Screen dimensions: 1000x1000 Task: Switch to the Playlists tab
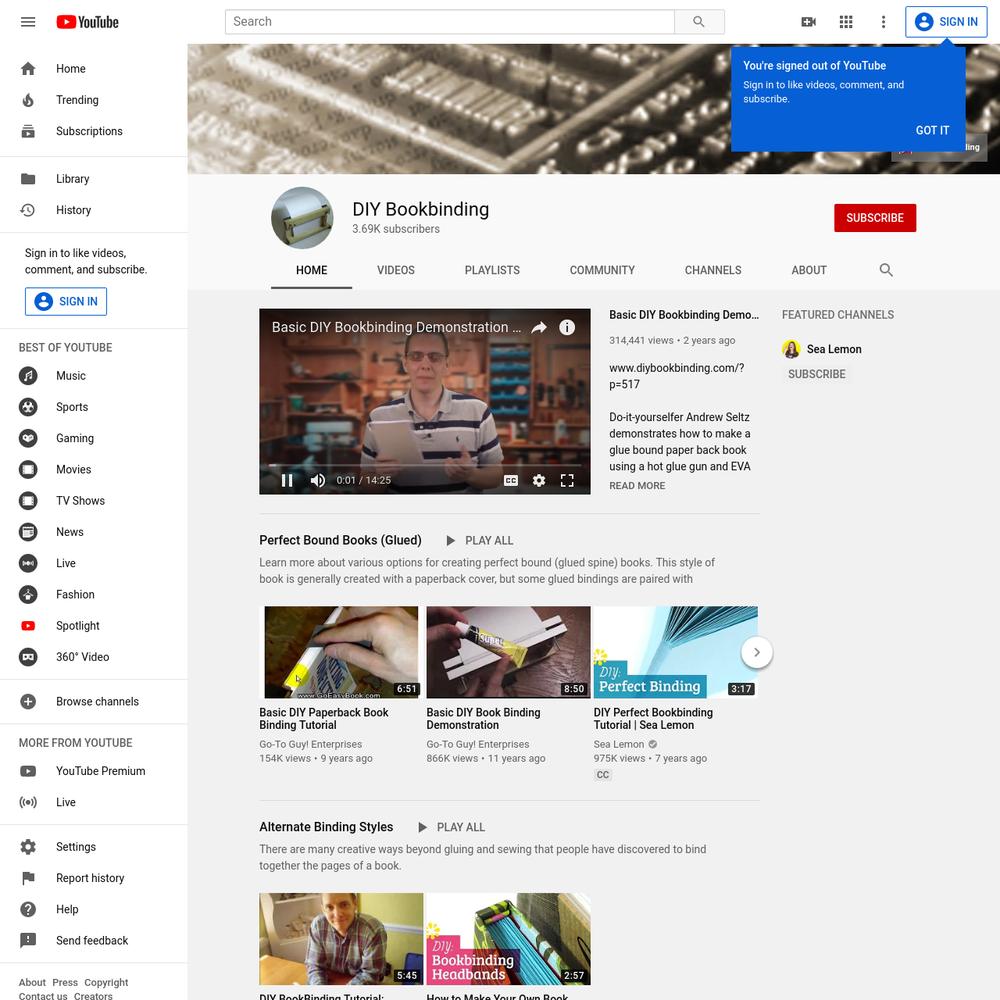(x=492, y=270)
